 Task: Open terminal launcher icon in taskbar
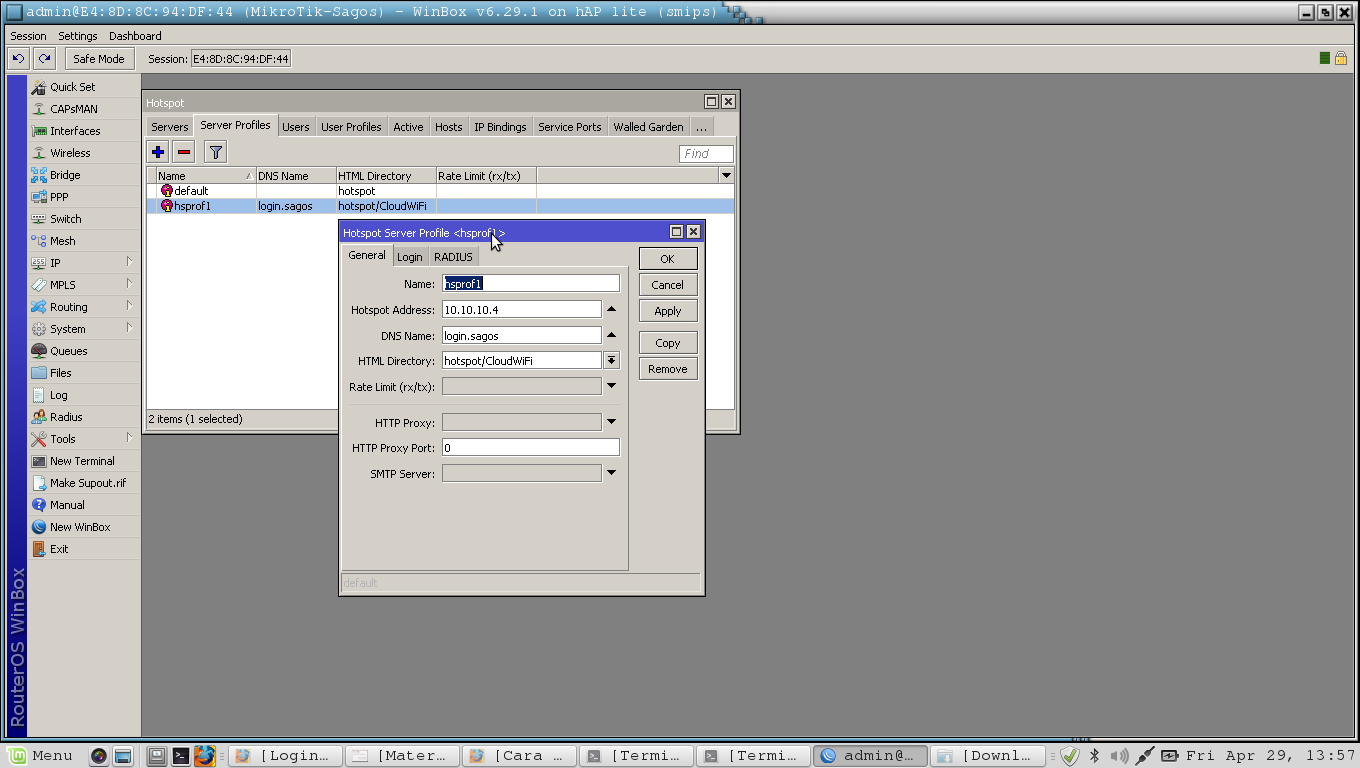(x=181, y=756)
